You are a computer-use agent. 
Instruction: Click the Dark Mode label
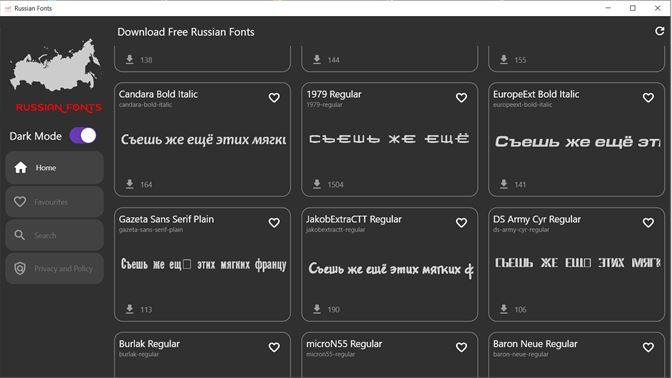[x=36, y=136]
